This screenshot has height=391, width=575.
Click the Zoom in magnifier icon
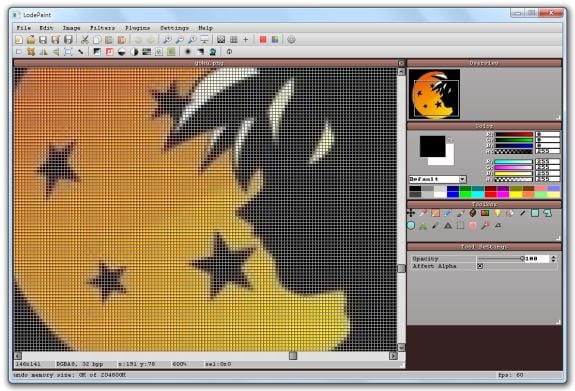click(167, 40)
